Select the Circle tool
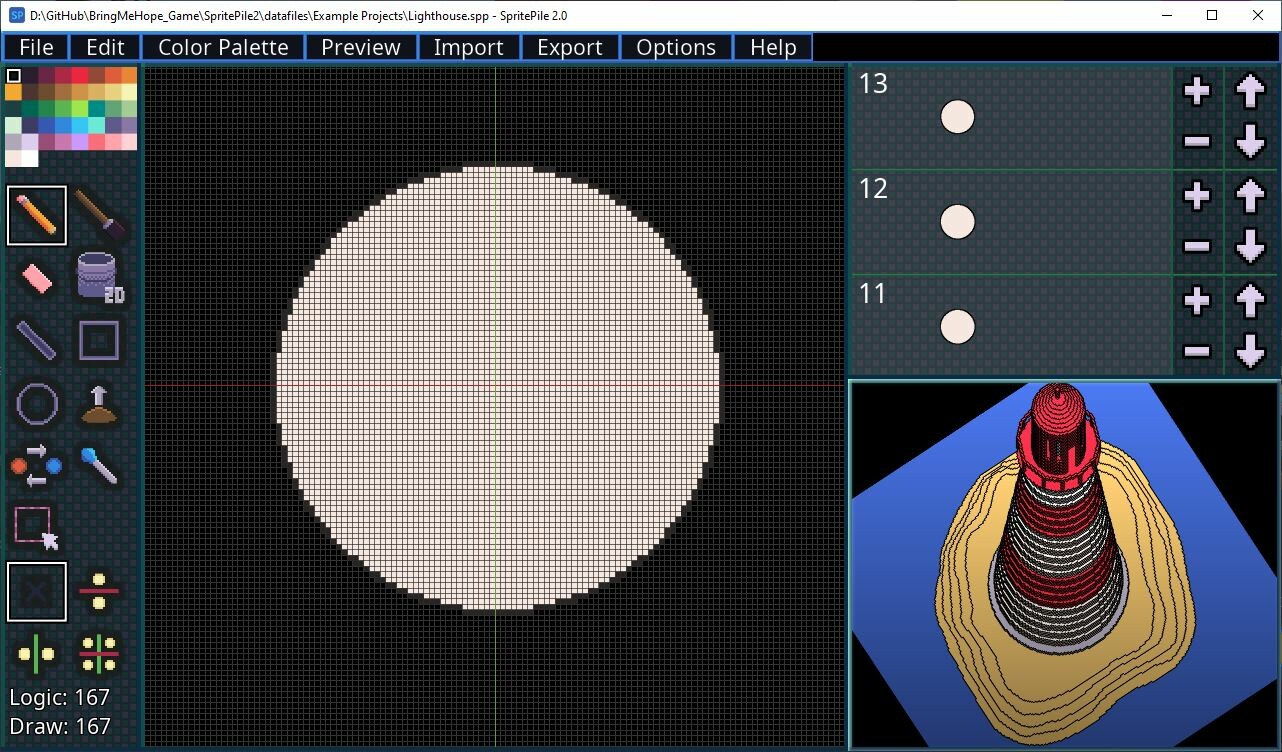This screenshot has width=1282, height=752. (37, 403)
